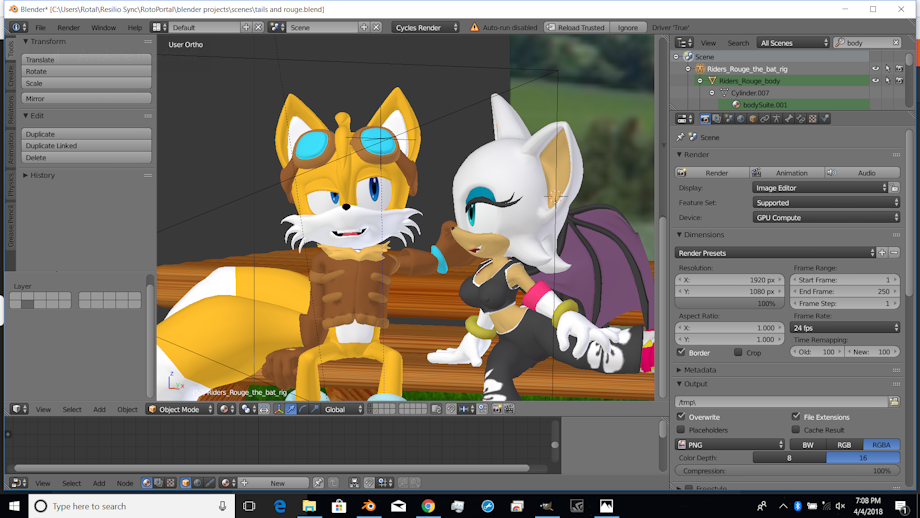Open the Render Presets dropdown
This screenshot has height=518, width=920.
click(775, 253)
